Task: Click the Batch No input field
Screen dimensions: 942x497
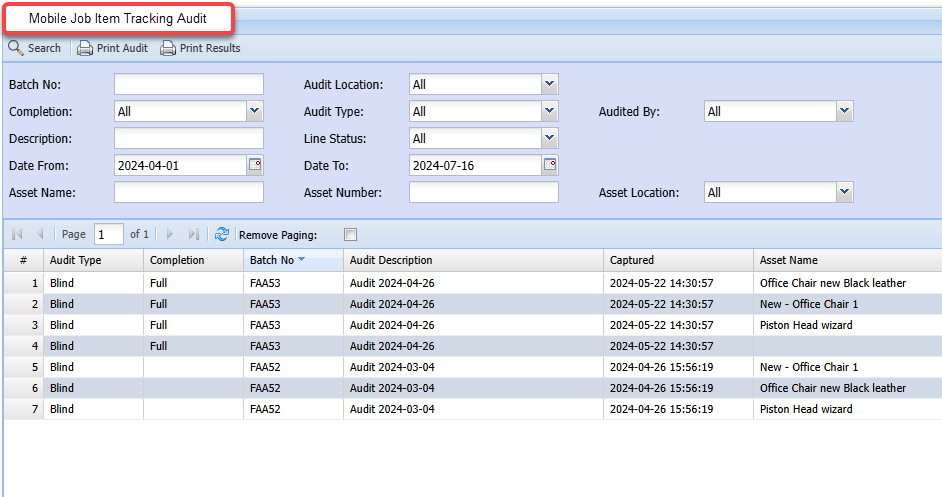Action: tap(189, 84)
